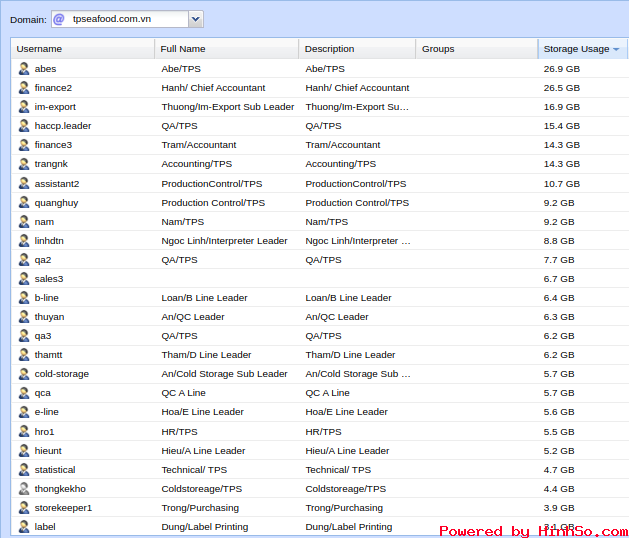Click user icon for storekeeper1

point(24,508)
